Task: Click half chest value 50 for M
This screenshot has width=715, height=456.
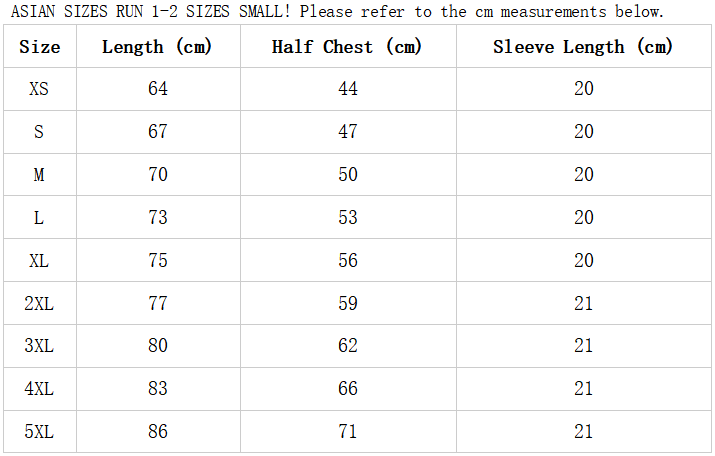Action: [x=348, y=175]
